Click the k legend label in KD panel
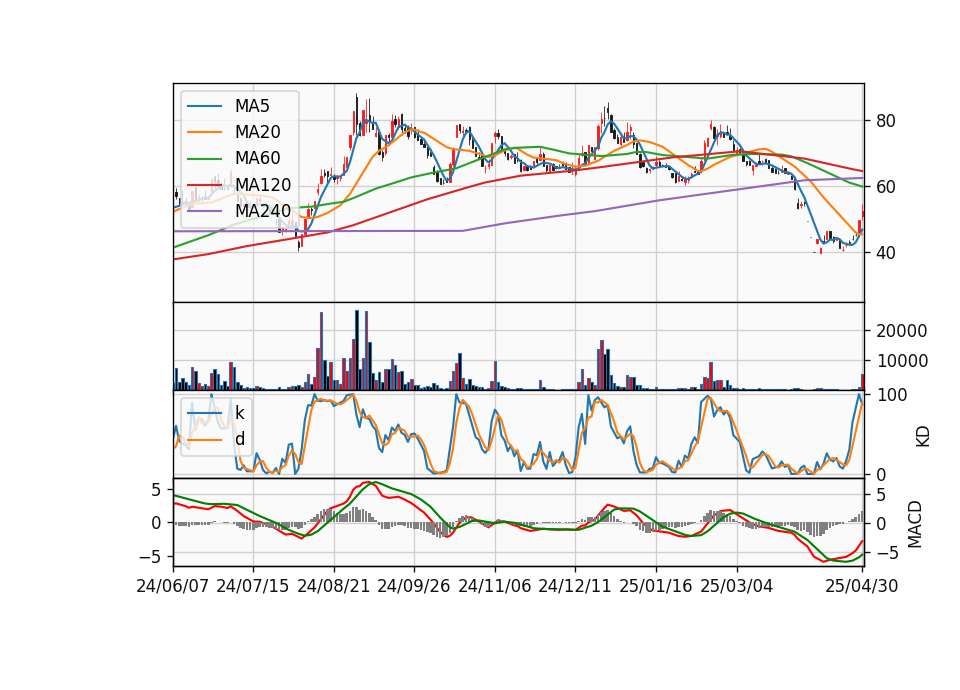Image resolution: width=960 pixels, height=690 pixels. (x=239, y=413)
